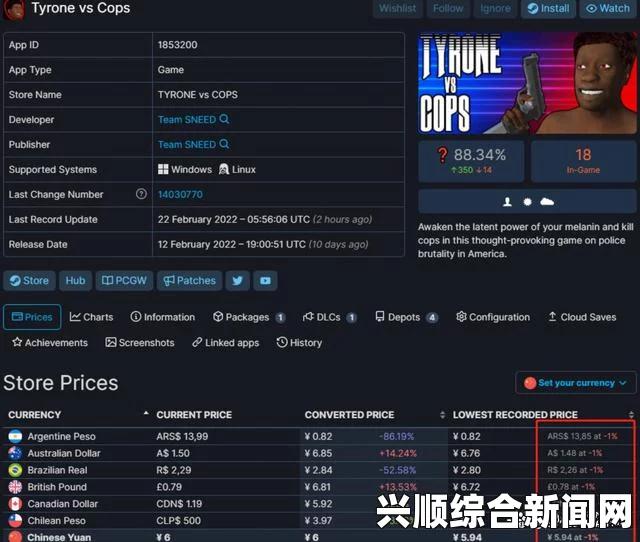Add game to Wishlist

(x=398, y=8)
